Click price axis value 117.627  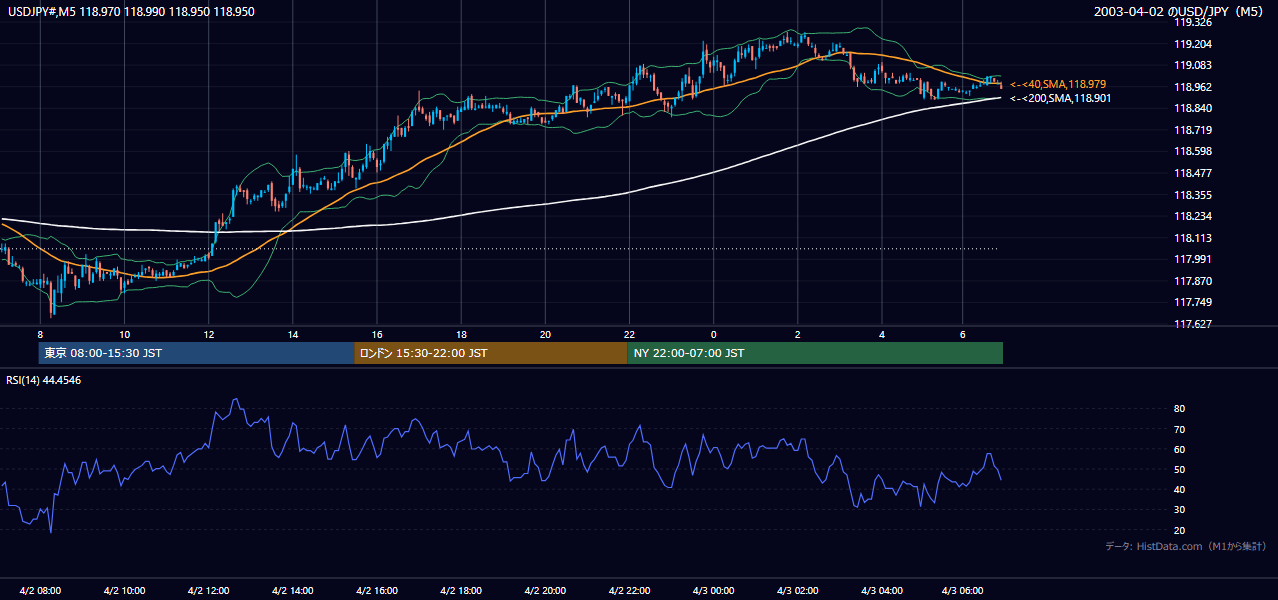[1193, 324]
